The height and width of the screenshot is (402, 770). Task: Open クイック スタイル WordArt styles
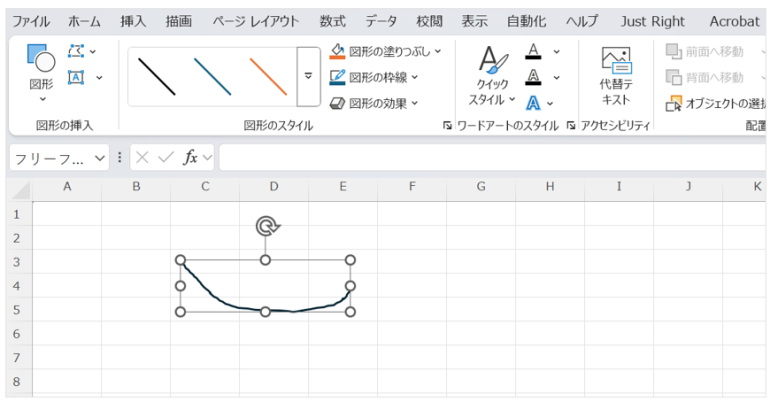(x=492, y=76)
